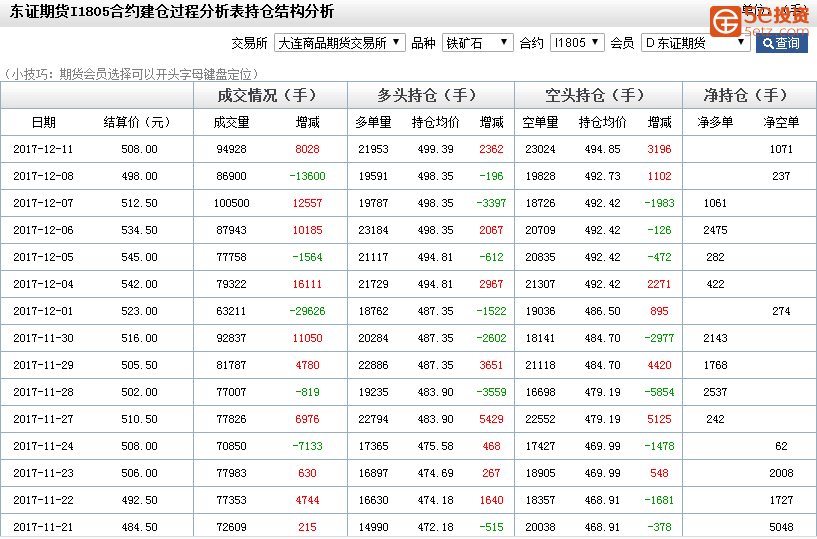Viewport: 817px width, 539px height.
Task: Click long average price 499.39
Action: pos(436,150)
